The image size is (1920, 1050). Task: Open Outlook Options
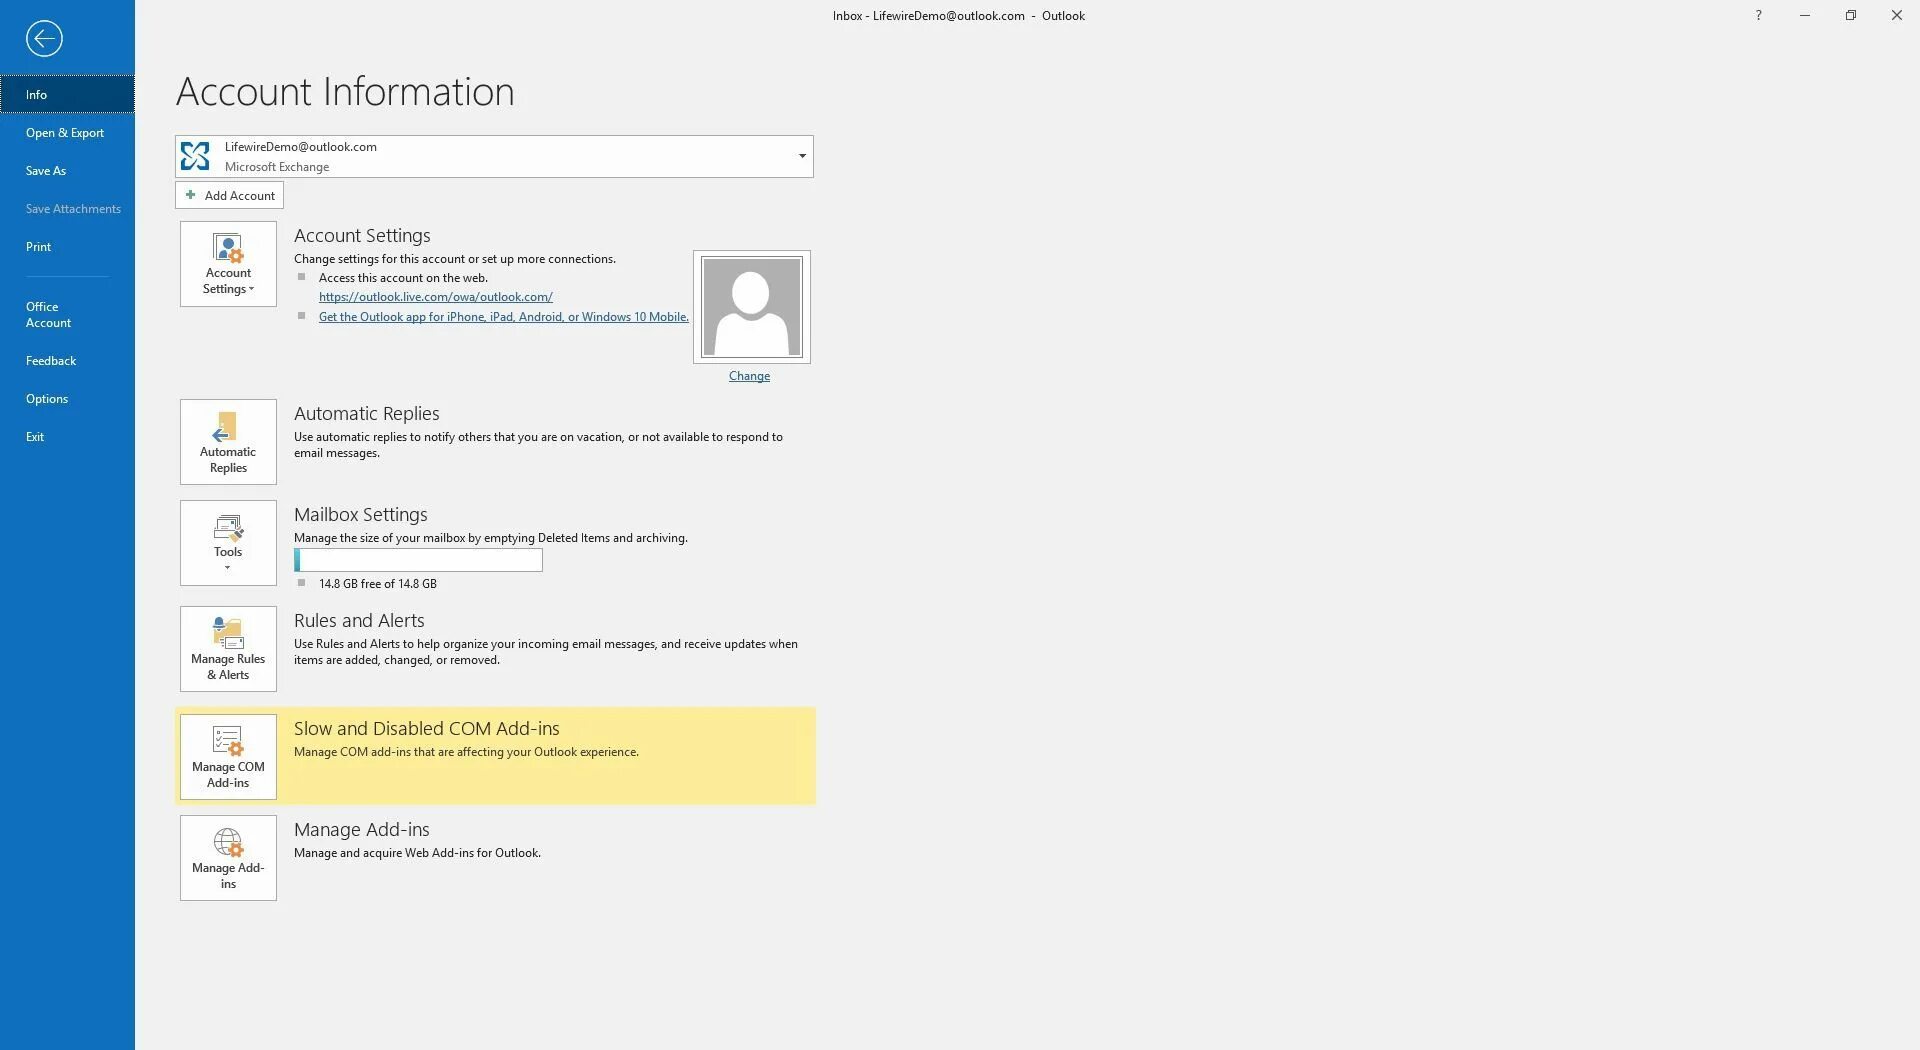(x=67, y=399)
